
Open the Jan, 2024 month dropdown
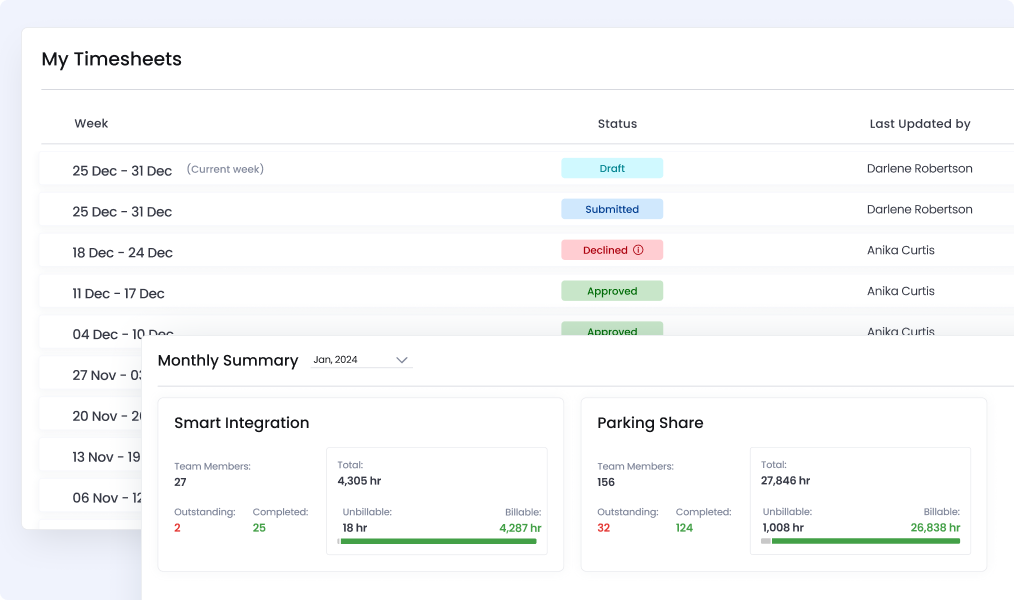coord(362,360)
